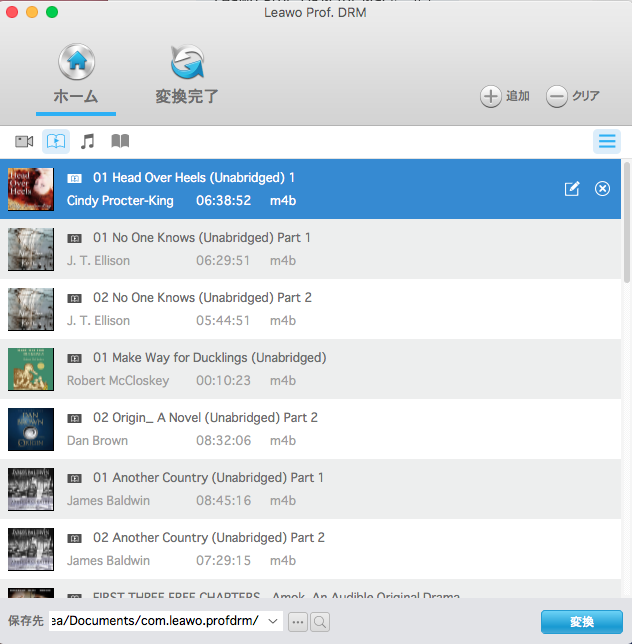Viewport: 632px width, 644px height.
Task: Select the video category icon
Action: coord(24,142)
